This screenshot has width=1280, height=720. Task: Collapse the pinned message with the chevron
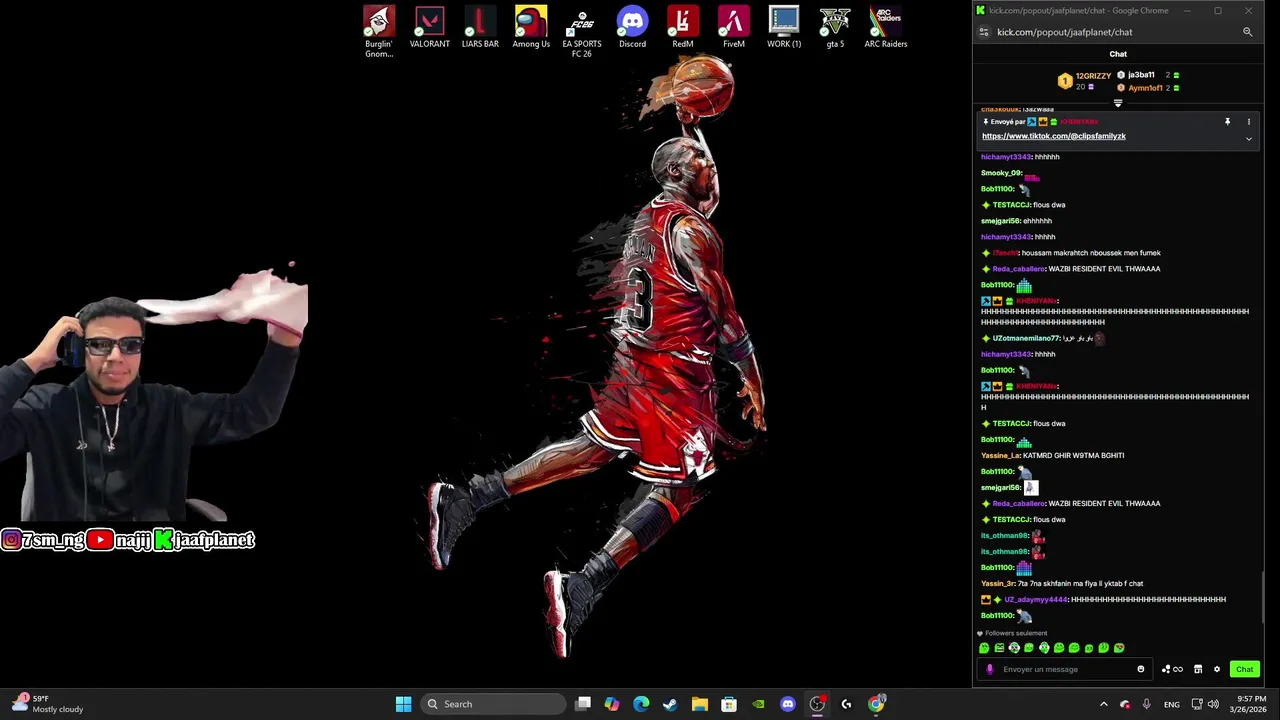(1248, 139)
